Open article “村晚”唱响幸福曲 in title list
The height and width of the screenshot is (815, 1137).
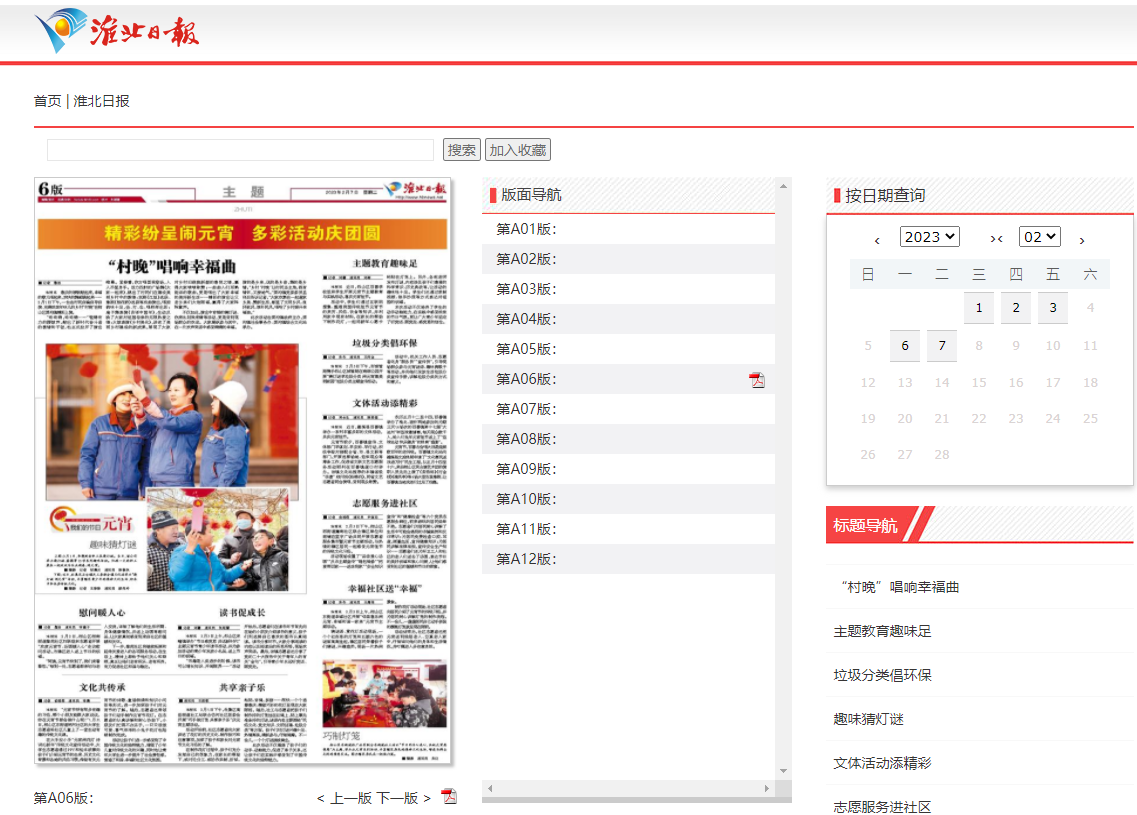(896, 587)
